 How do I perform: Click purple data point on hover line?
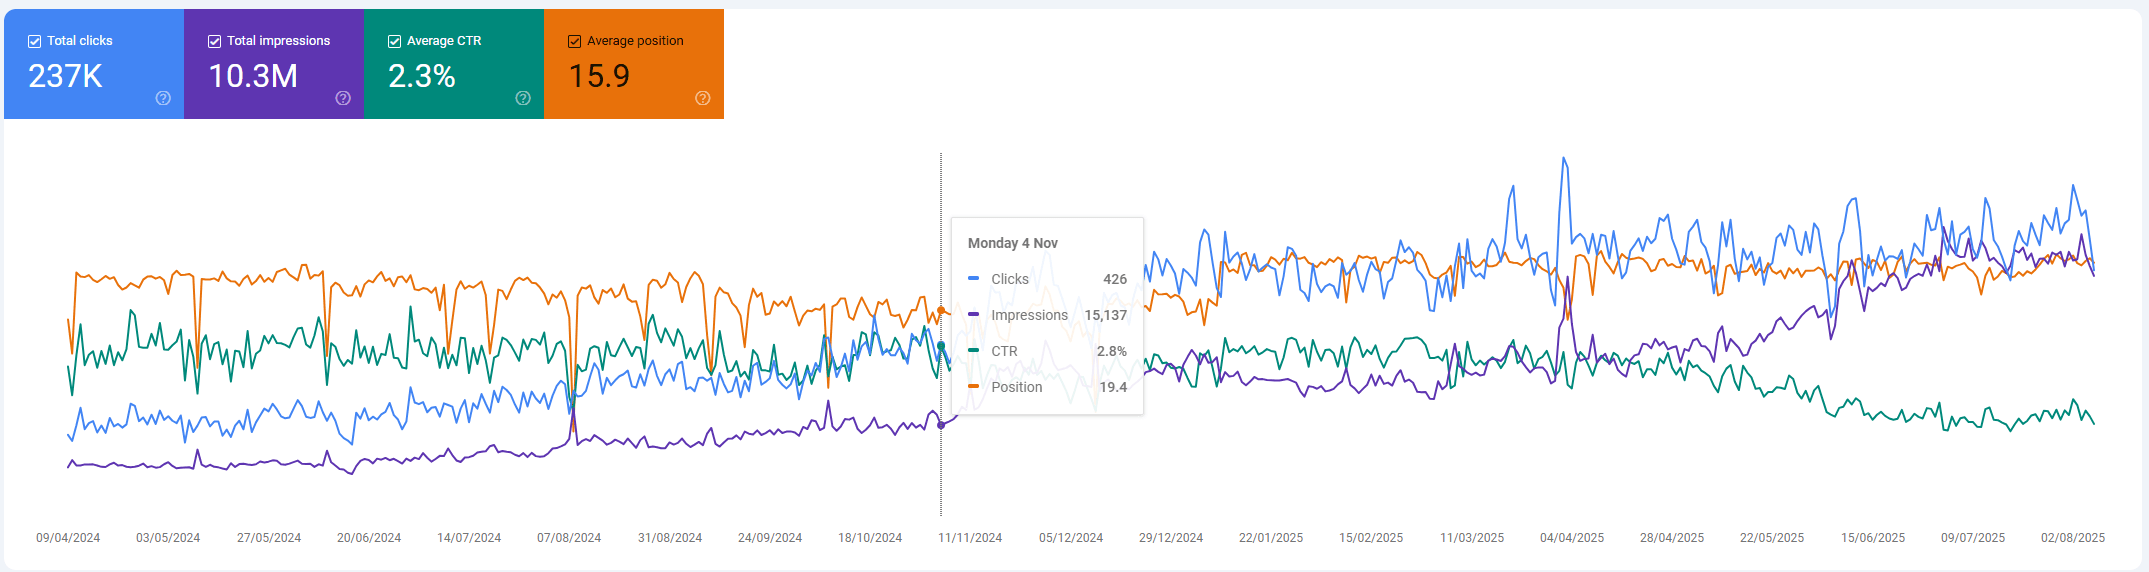tap(941, 425)
